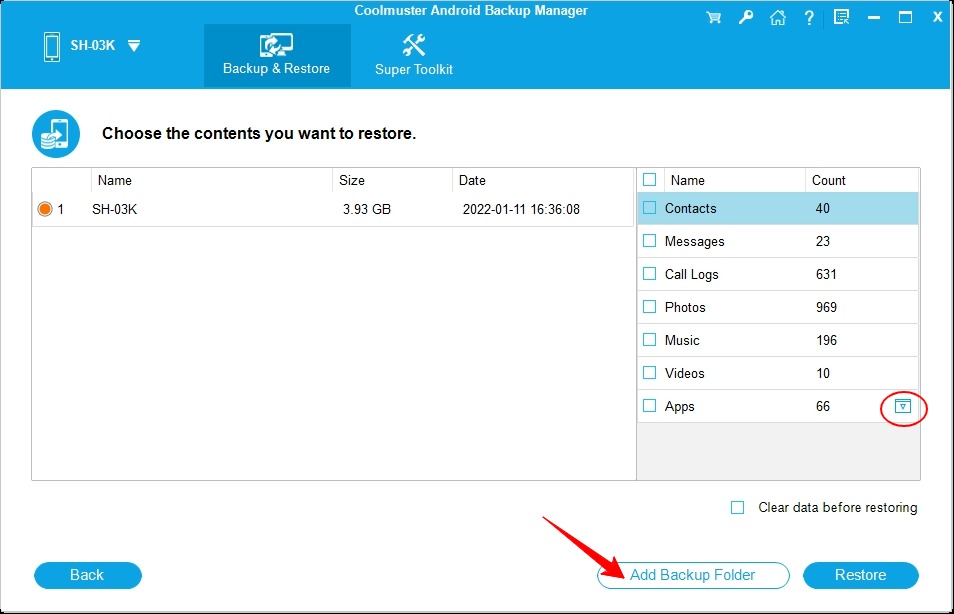The height and width of the screenshot is (614, 954).
Task: Check the Music checkbox
Action: [x=650, y=339]
